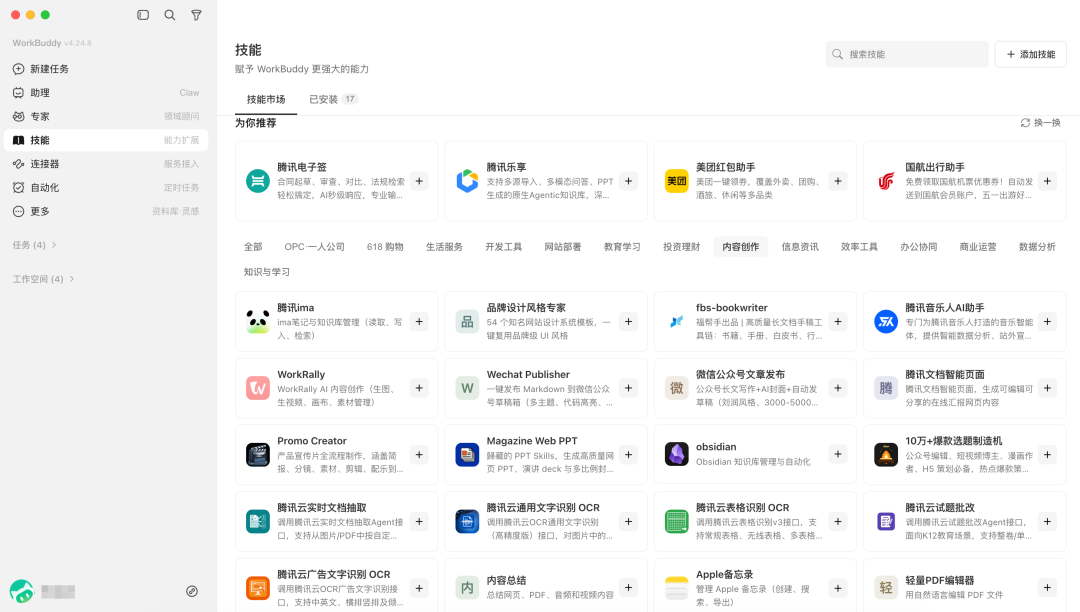Click the 品牌设计风格专家 icon
1080x612 pixels.
pos(467,321)
